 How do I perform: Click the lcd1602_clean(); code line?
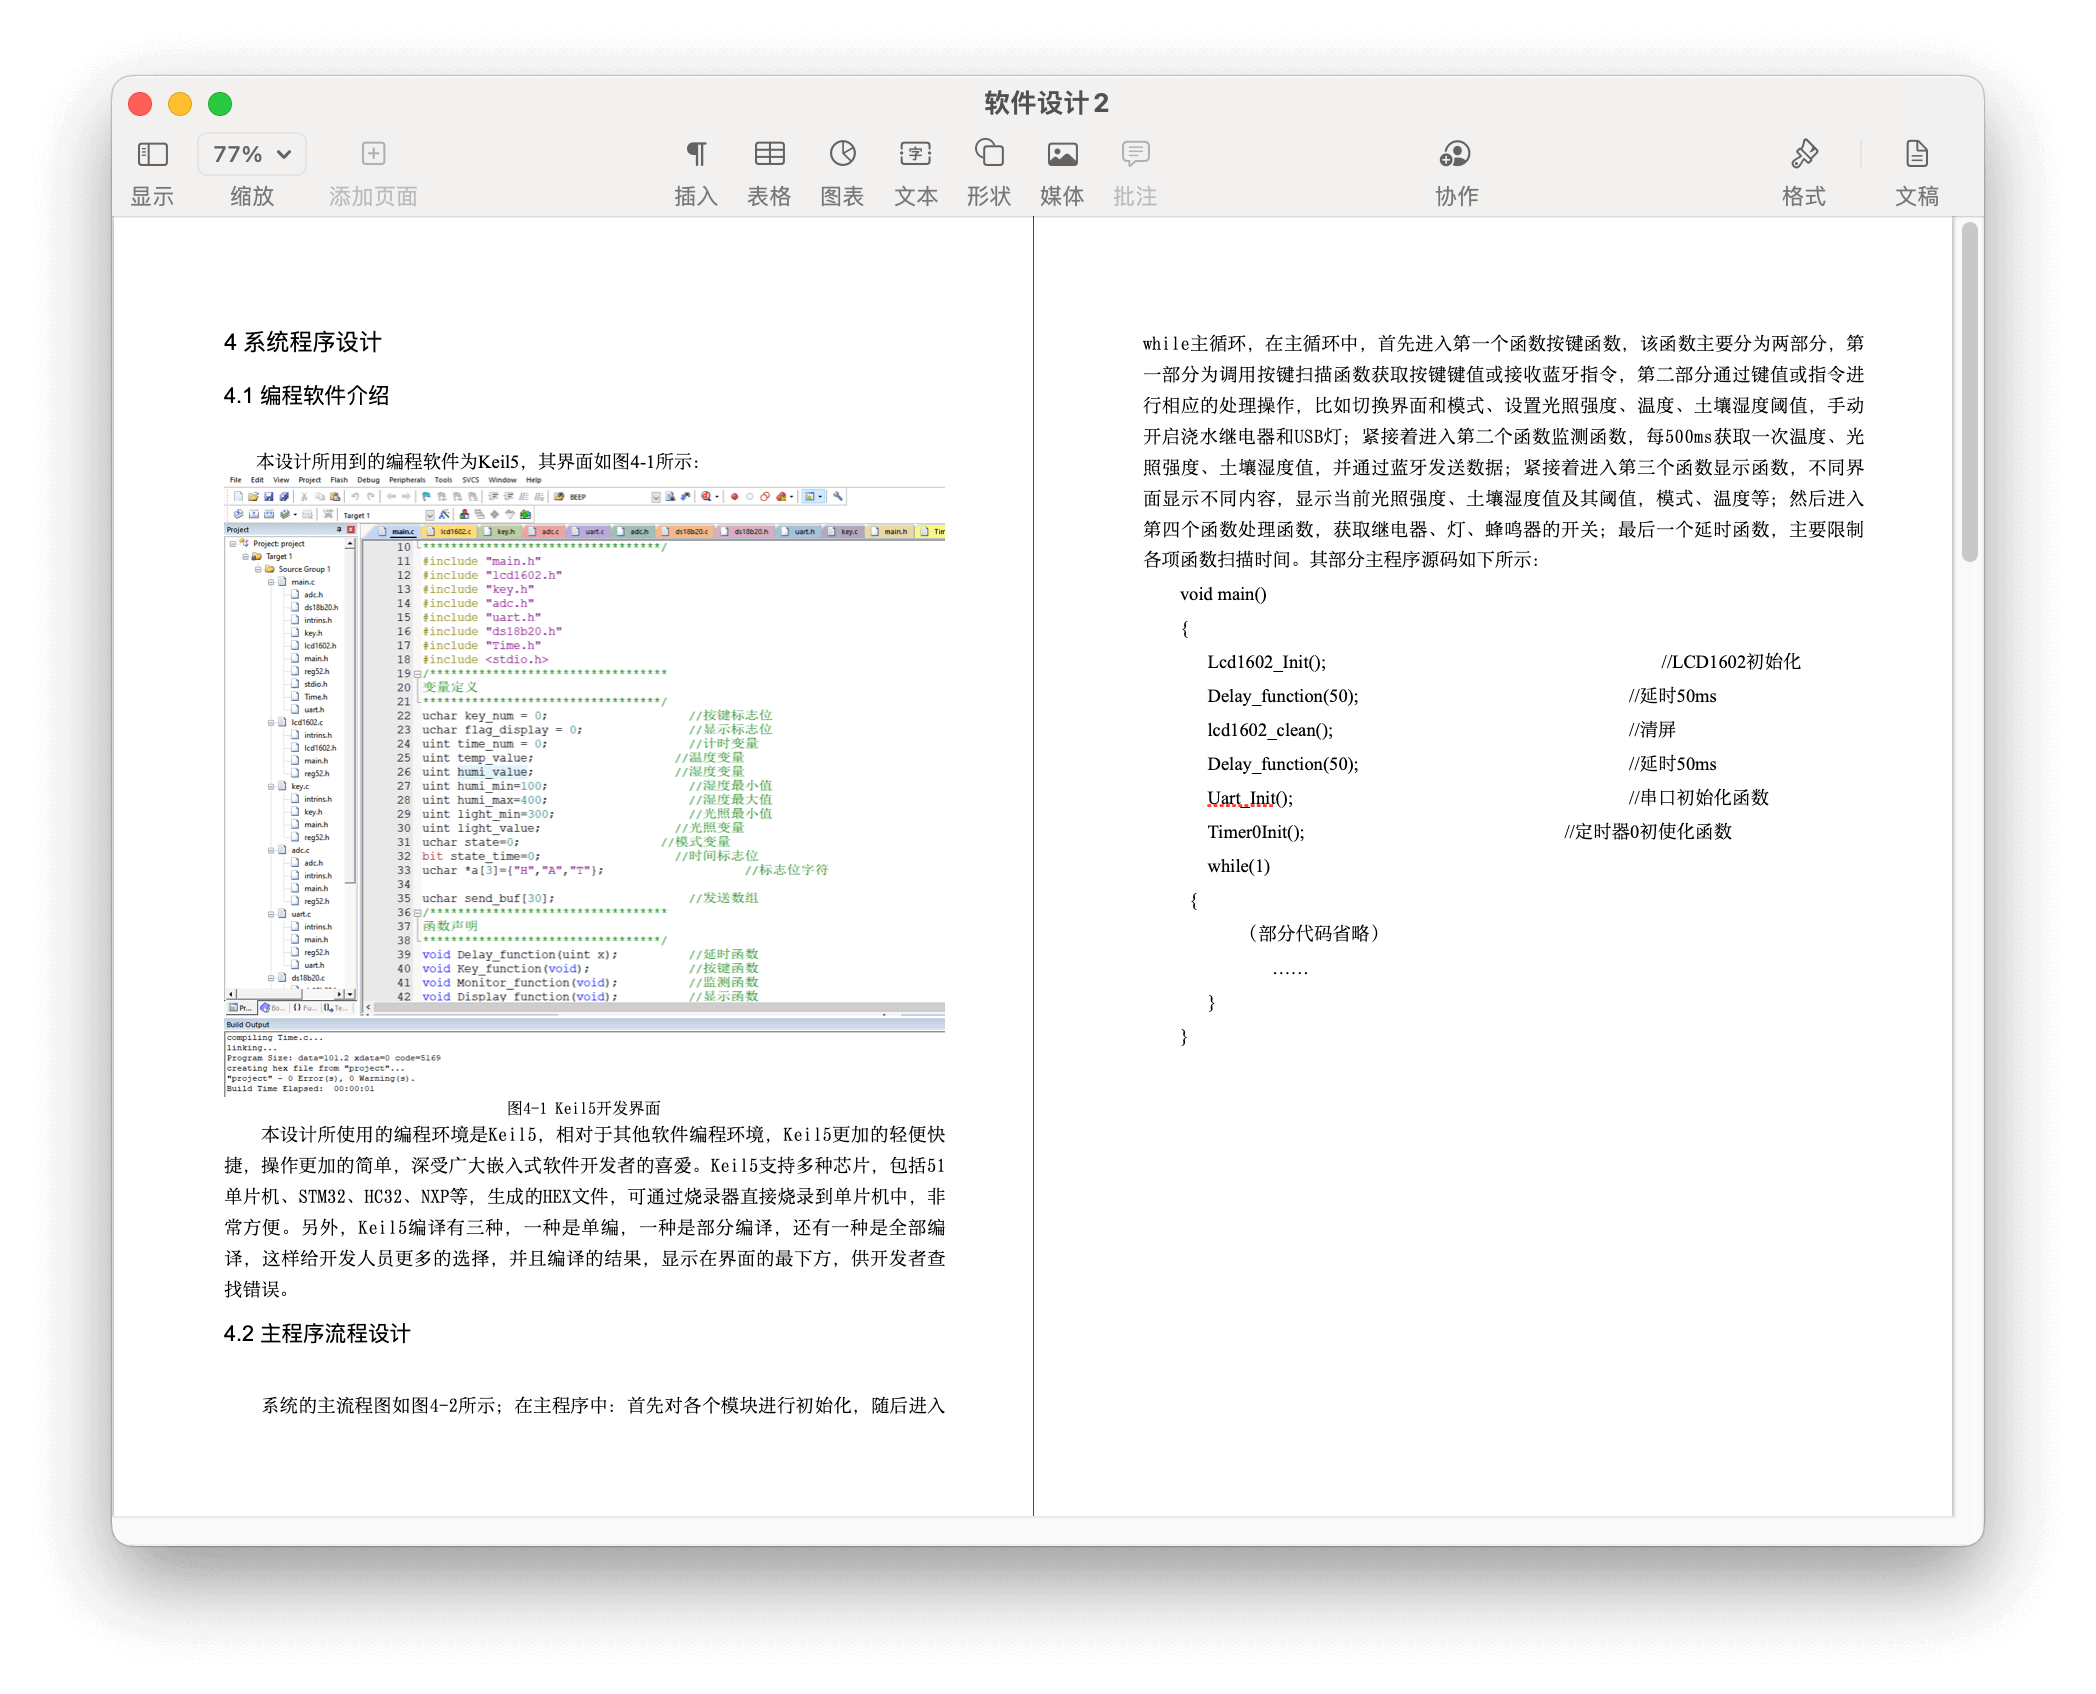point(1270,730)
